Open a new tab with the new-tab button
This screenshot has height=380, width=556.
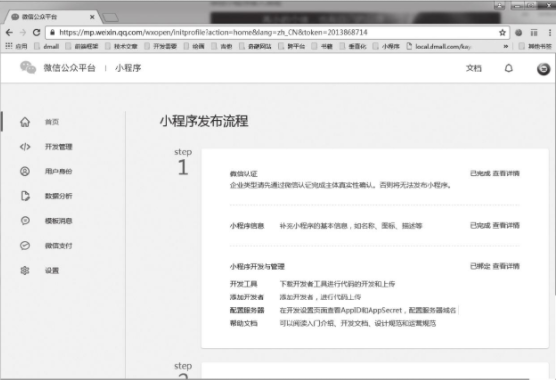pos(110,17)
